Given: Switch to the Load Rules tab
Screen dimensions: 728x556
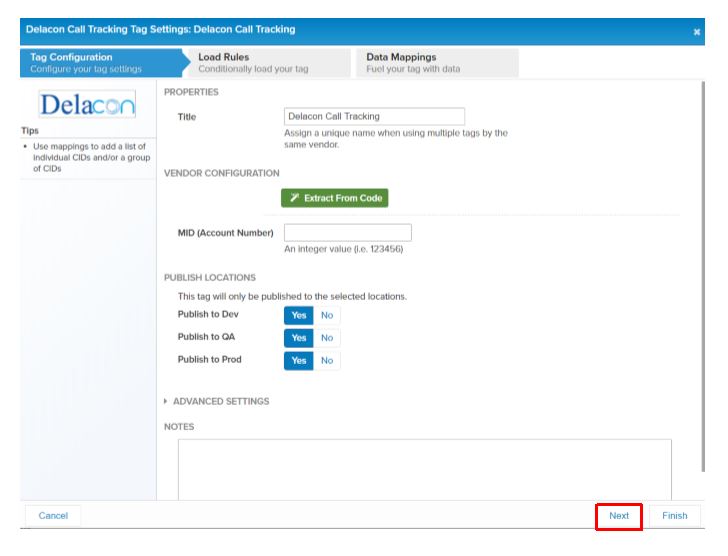Looking at the screenshot, I should click(269, 63).
